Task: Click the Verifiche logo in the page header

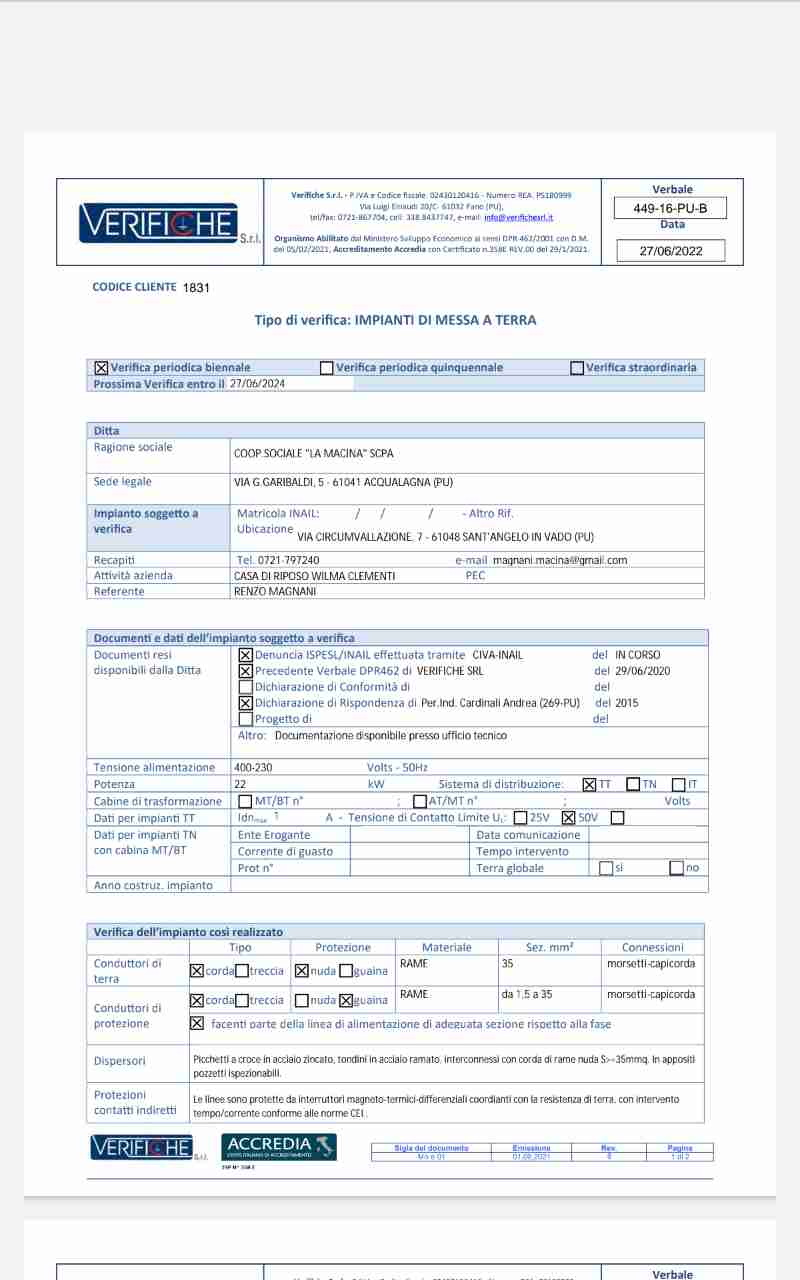Action: (x=158, y=222)
